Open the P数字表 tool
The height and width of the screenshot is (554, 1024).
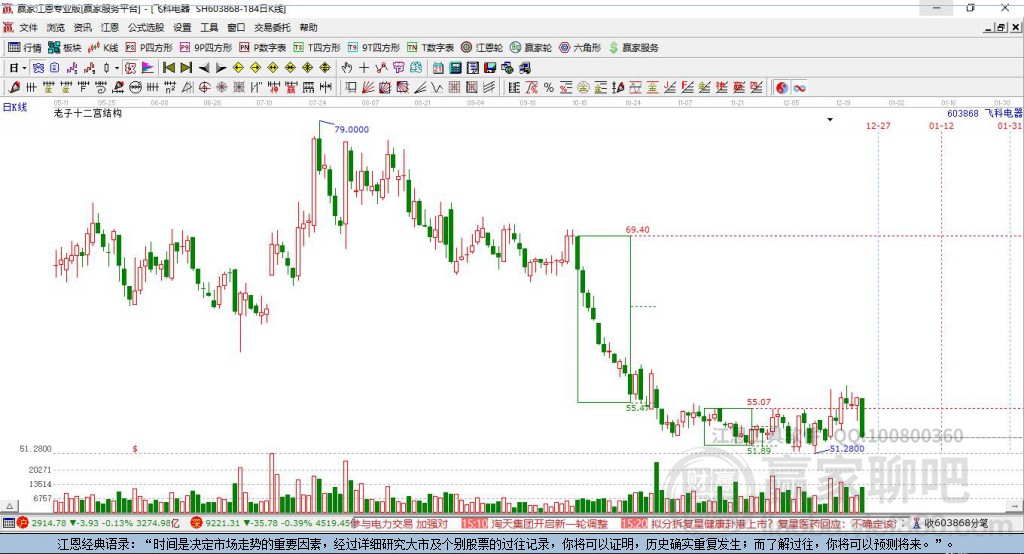tap(263, 48)
